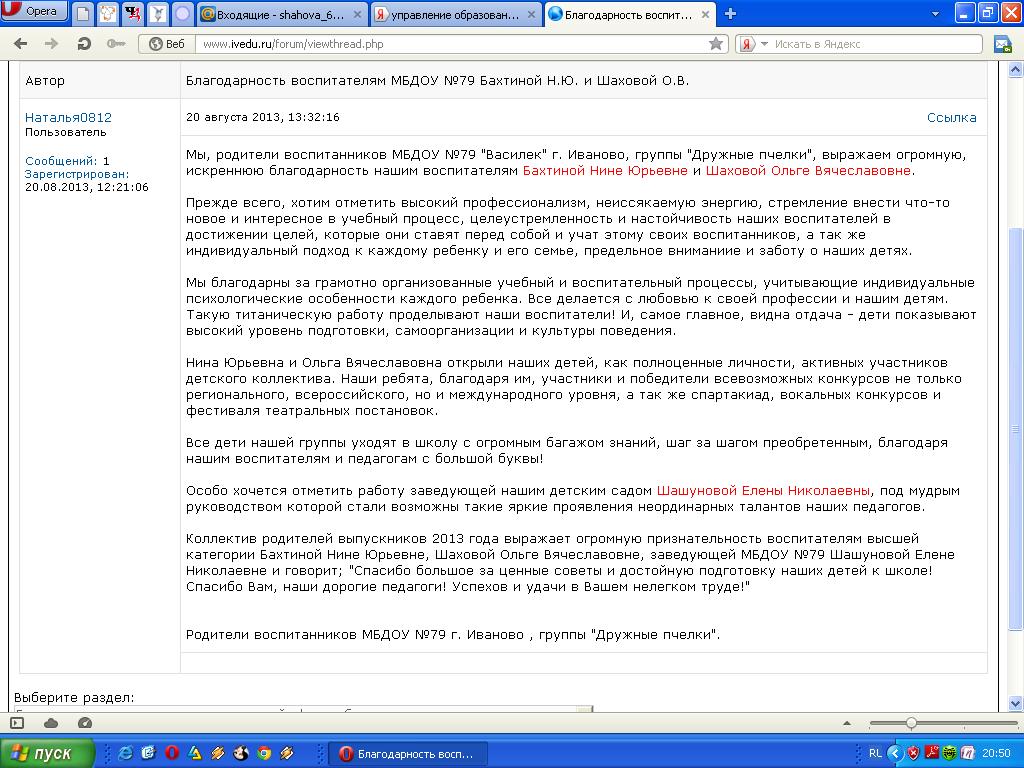The height and width of the screenshot is (768, 1024).
Task: Switch to the pinned tab with goat icon
Action: [x=157, y=14]
